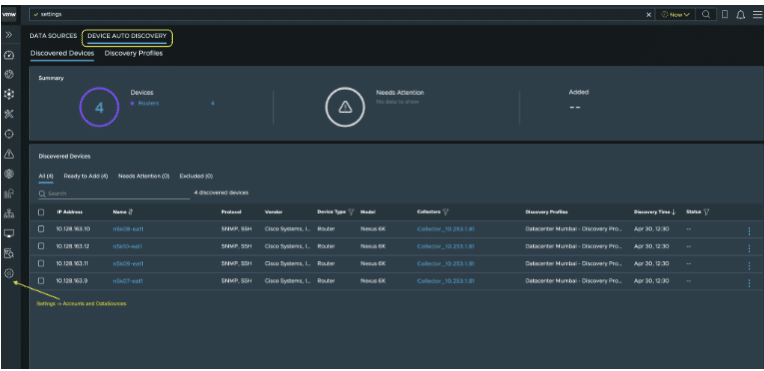Open the hamburger menu icon

tap(757, 15)
